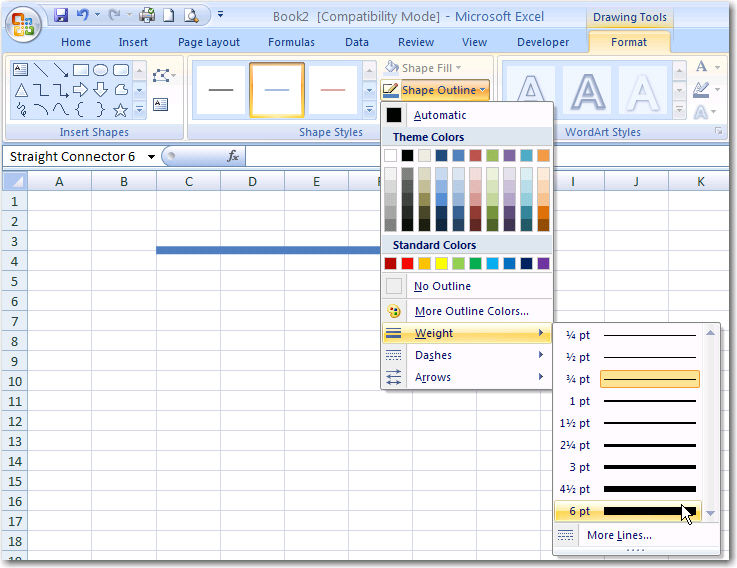Image resolution: width=737 pixels, height=568 pixels.
Task: Select the Freeform scribble shape
Action: [21, 110]
